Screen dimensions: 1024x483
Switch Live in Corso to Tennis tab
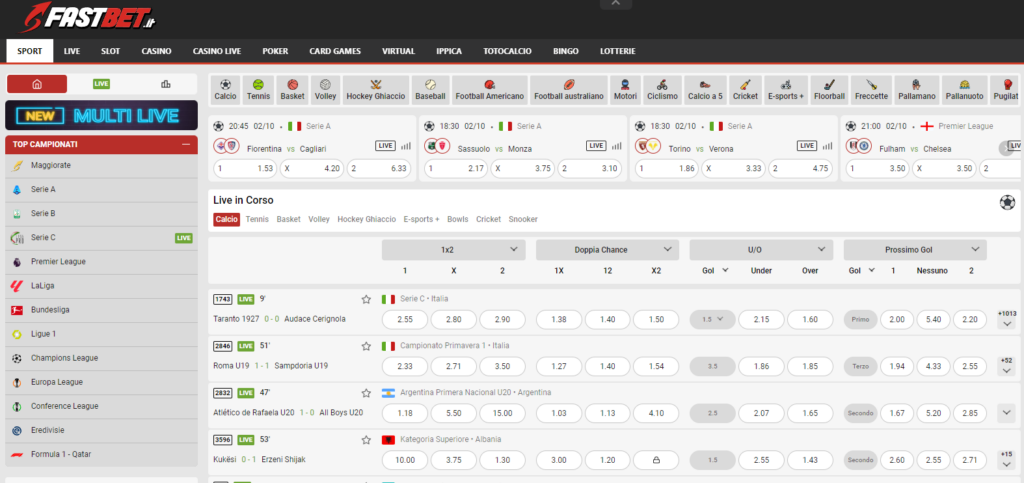coord(257,219)
